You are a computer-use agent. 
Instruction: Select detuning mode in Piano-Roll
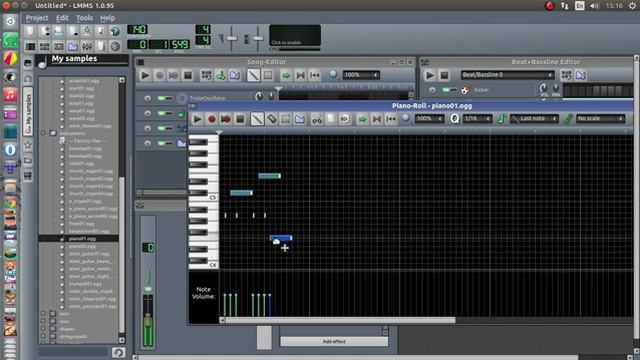(300, 119)
